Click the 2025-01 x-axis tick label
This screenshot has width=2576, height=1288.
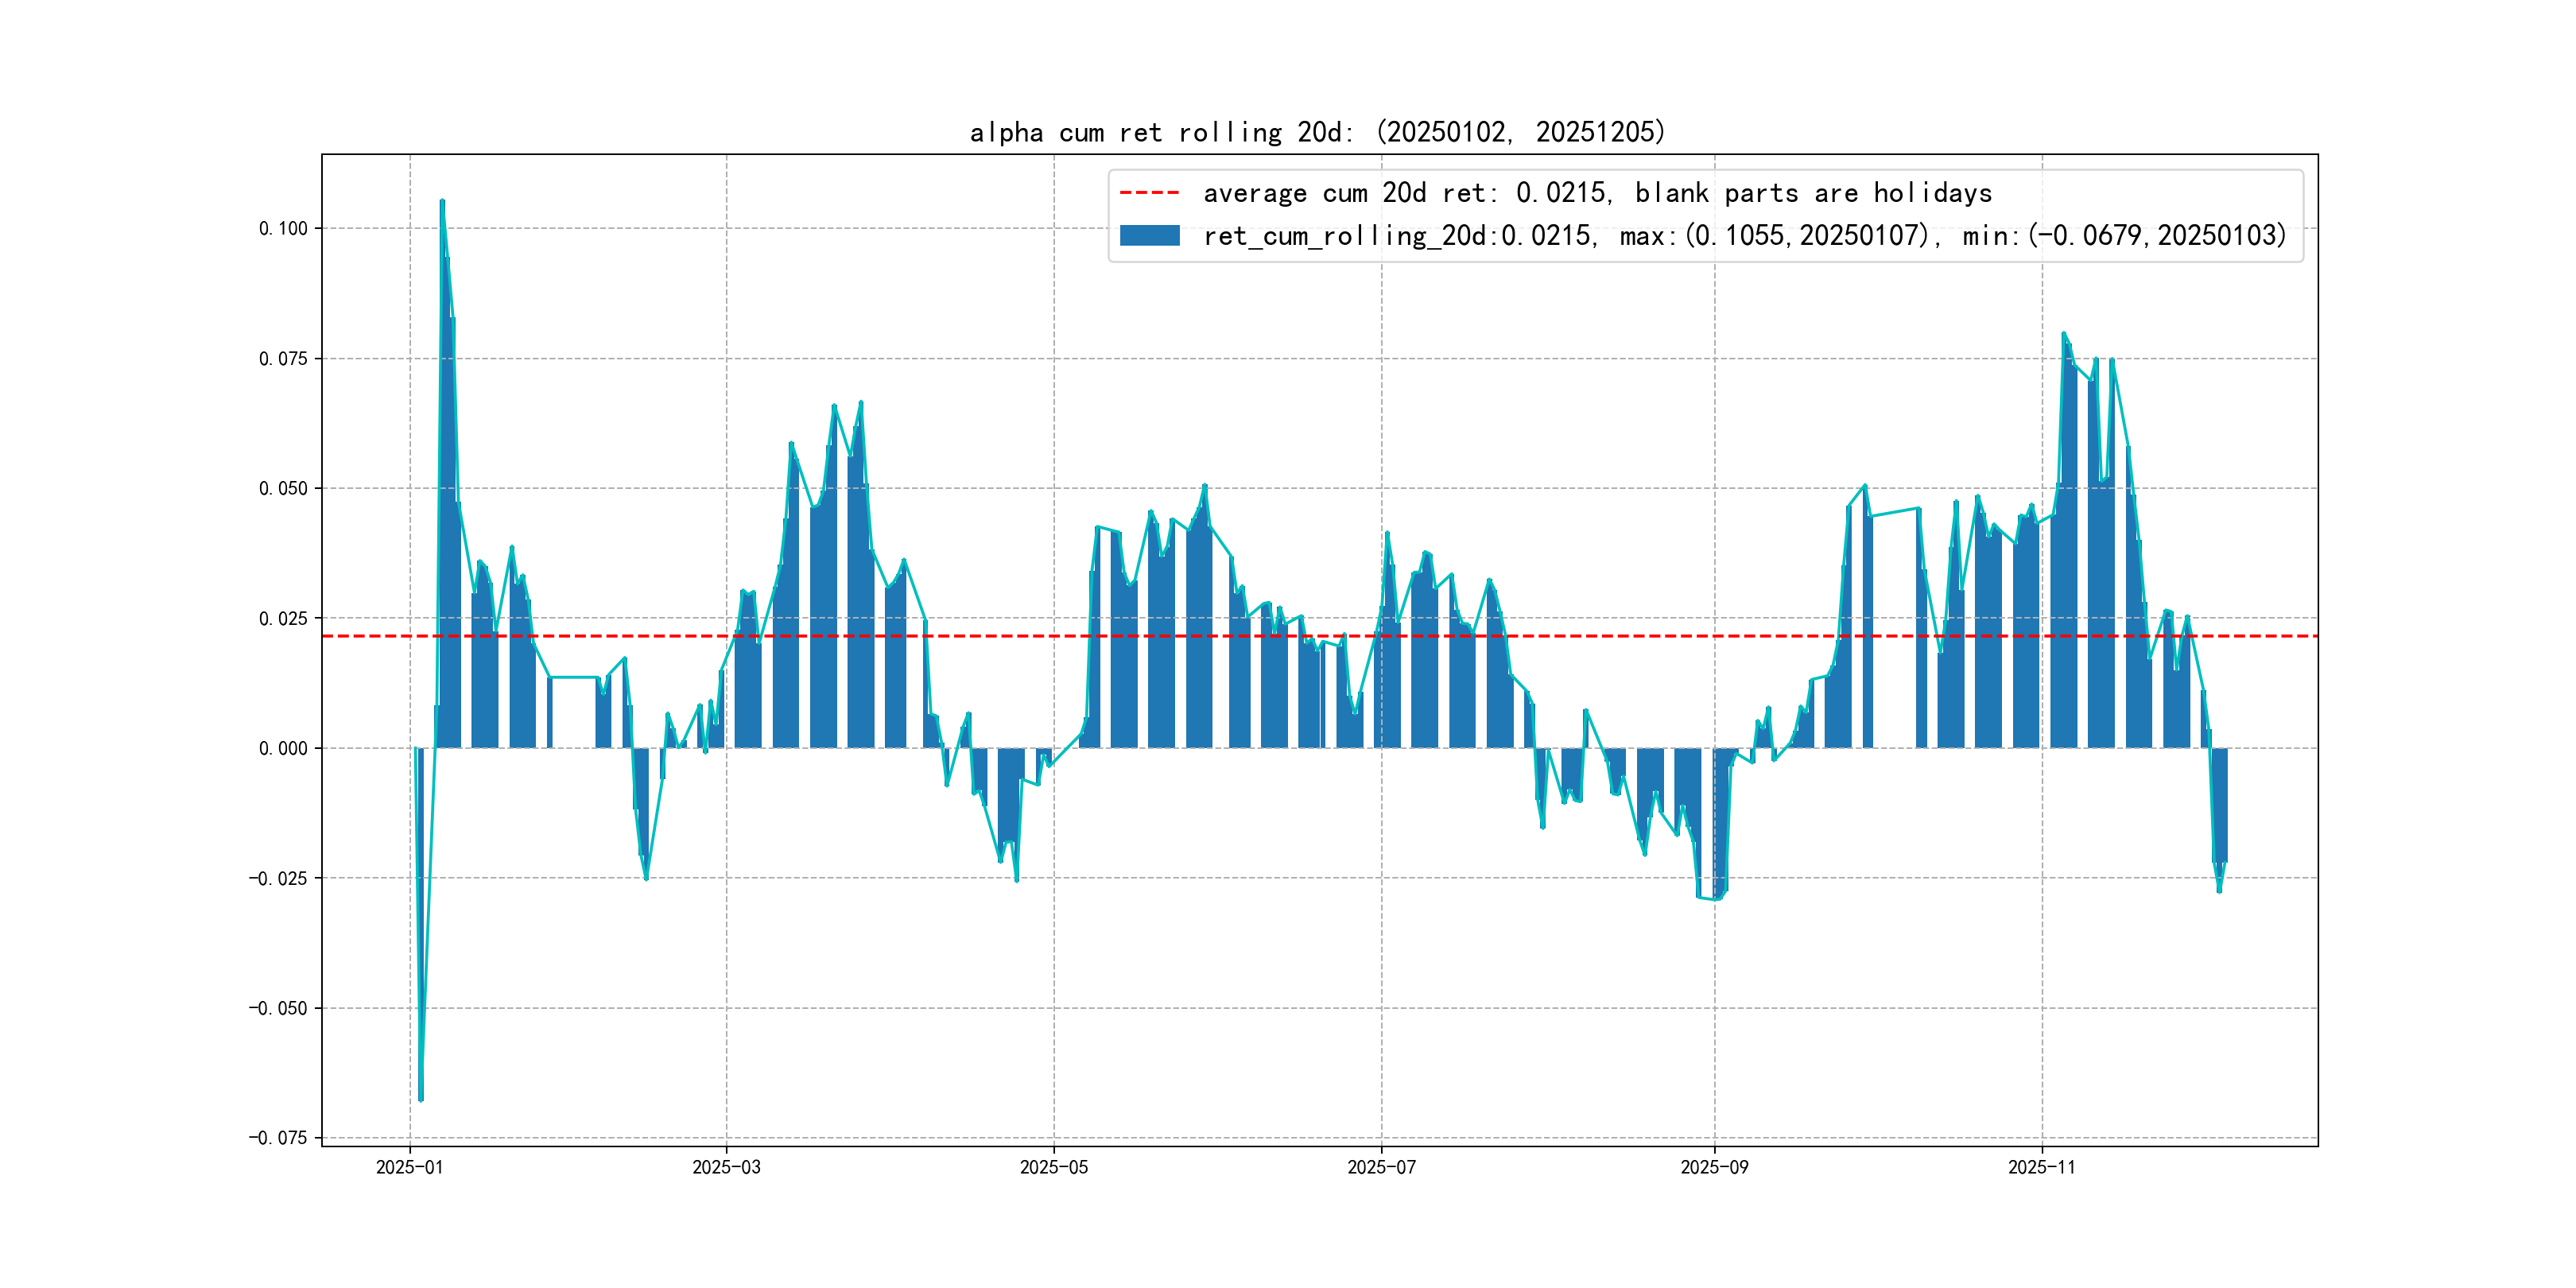tap(409, 1167)
